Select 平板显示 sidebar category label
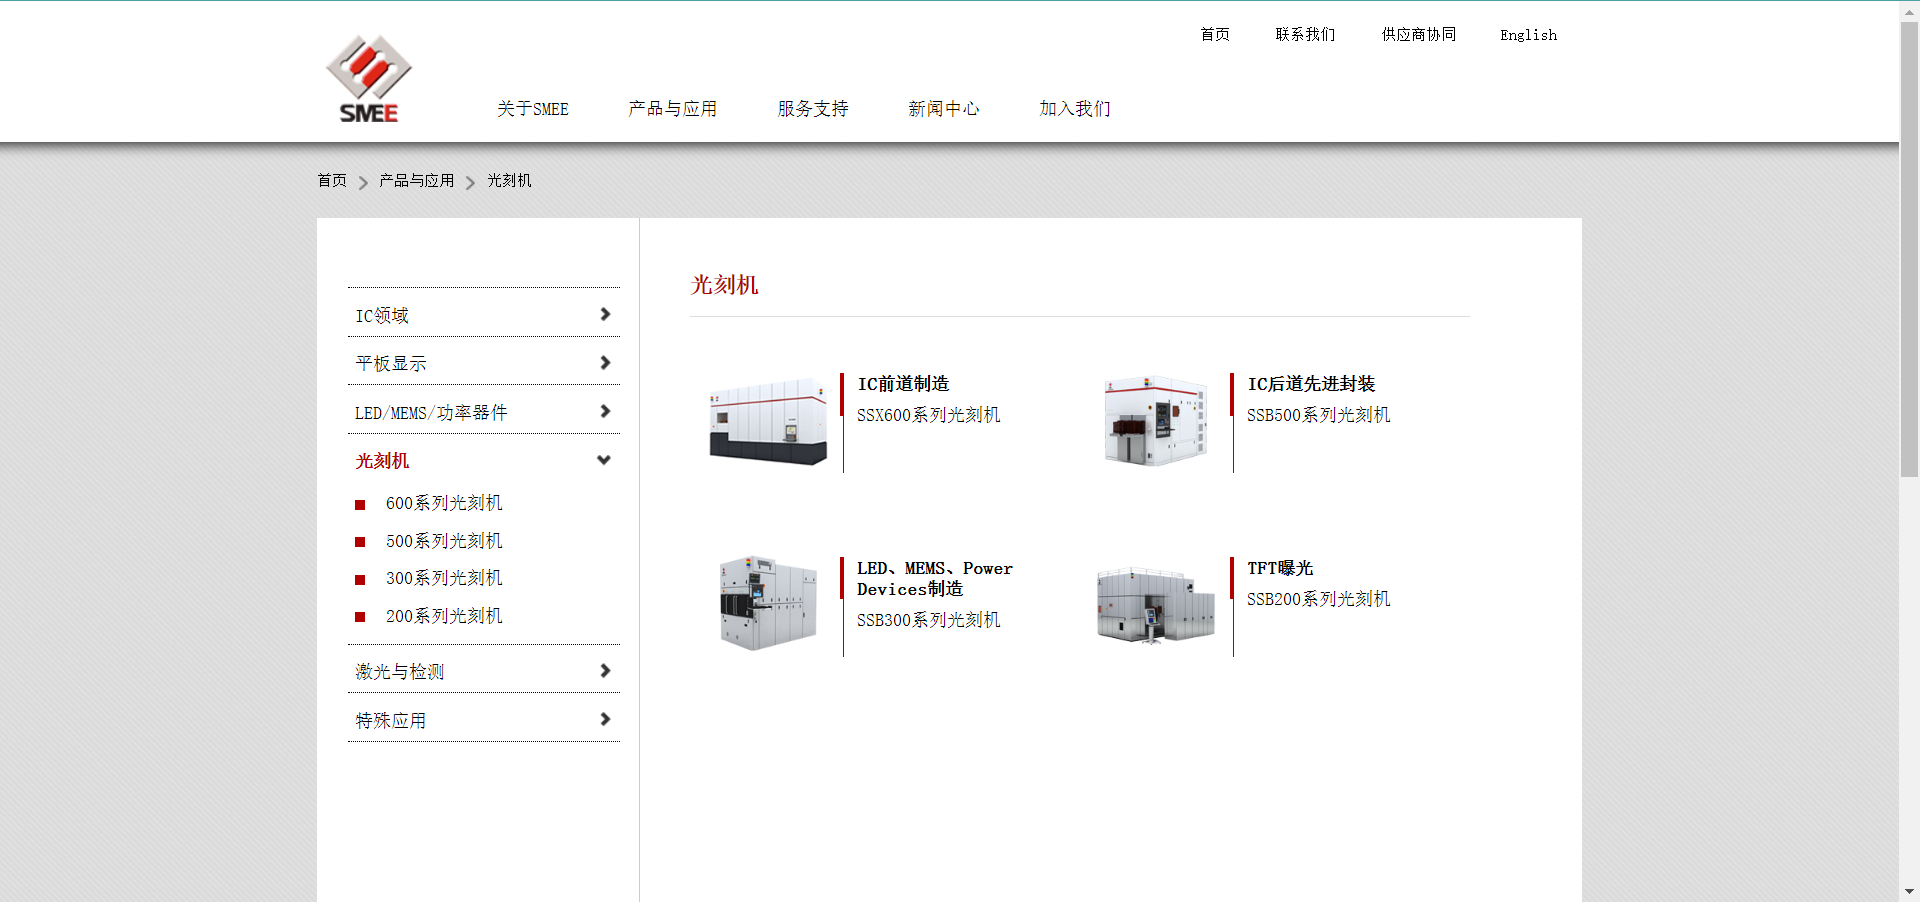Viewport: 1920px width, 902px height. 391,364
